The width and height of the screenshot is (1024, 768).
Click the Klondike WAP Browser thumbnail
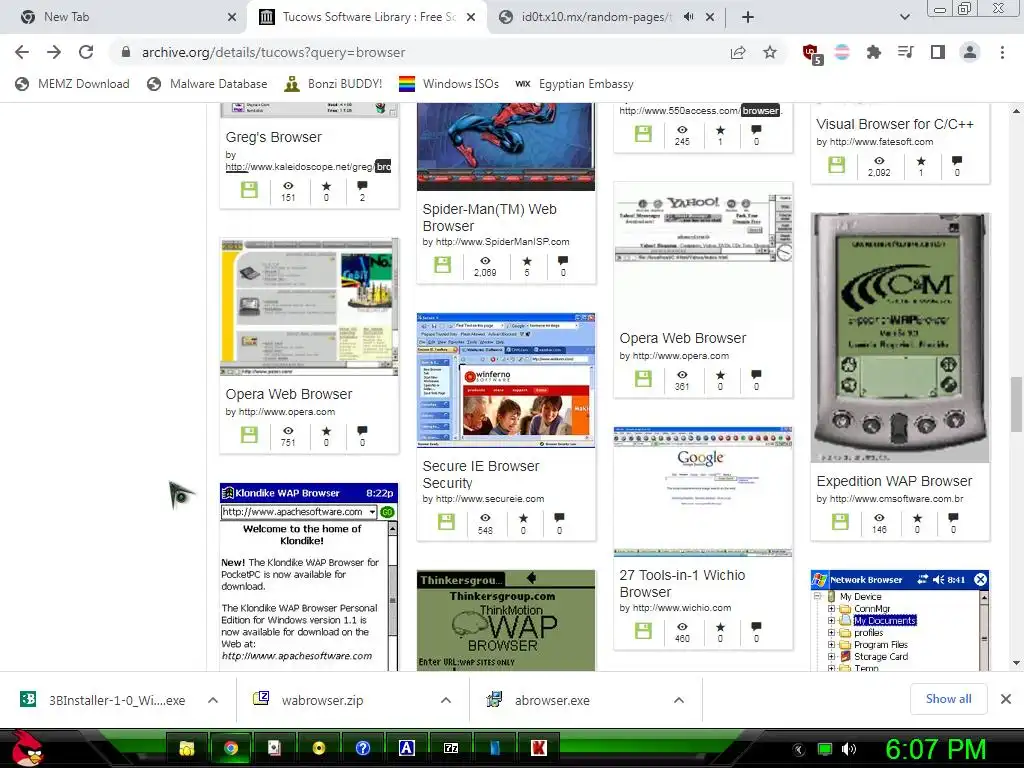point(309,577)
